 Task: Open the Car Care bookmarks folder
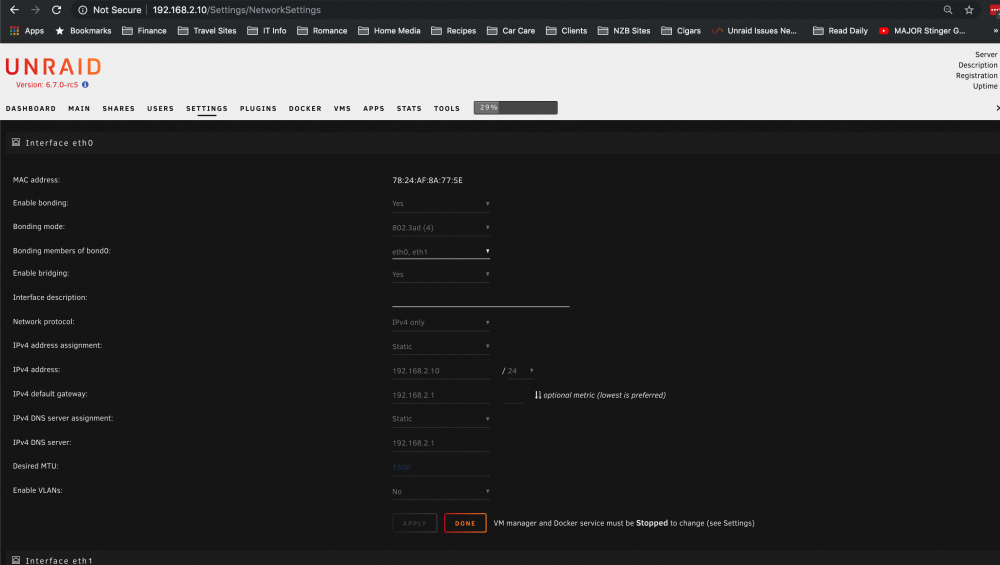[x=511, y=31]
